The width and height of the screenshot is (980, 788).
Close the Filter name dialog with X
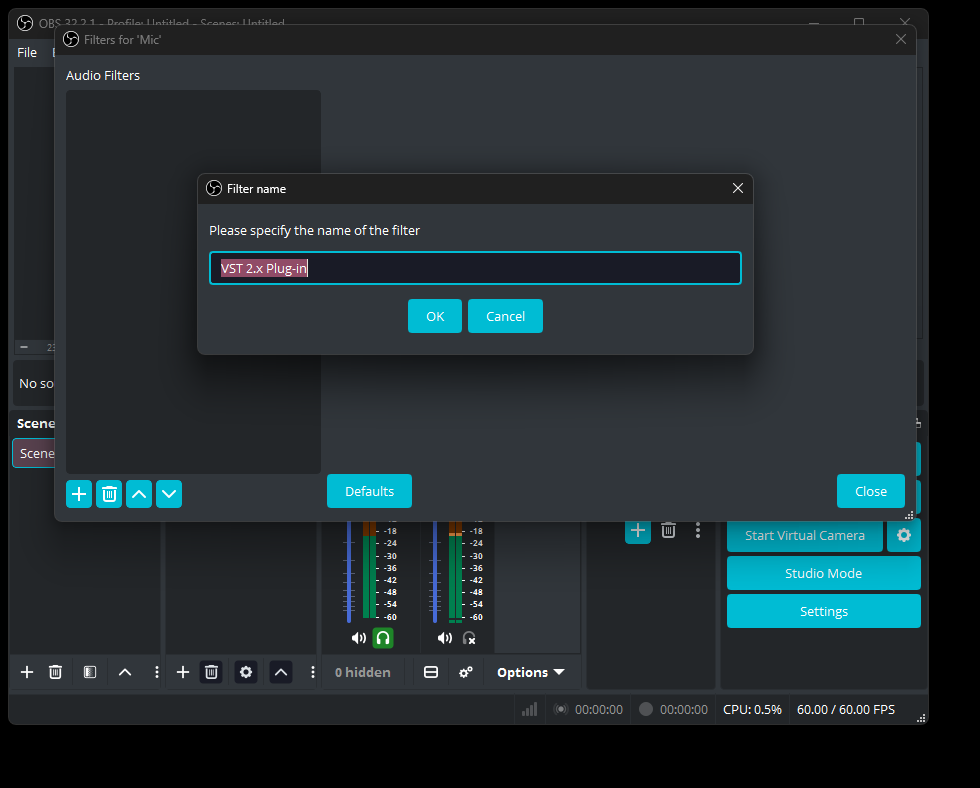[x=738, y=188]
